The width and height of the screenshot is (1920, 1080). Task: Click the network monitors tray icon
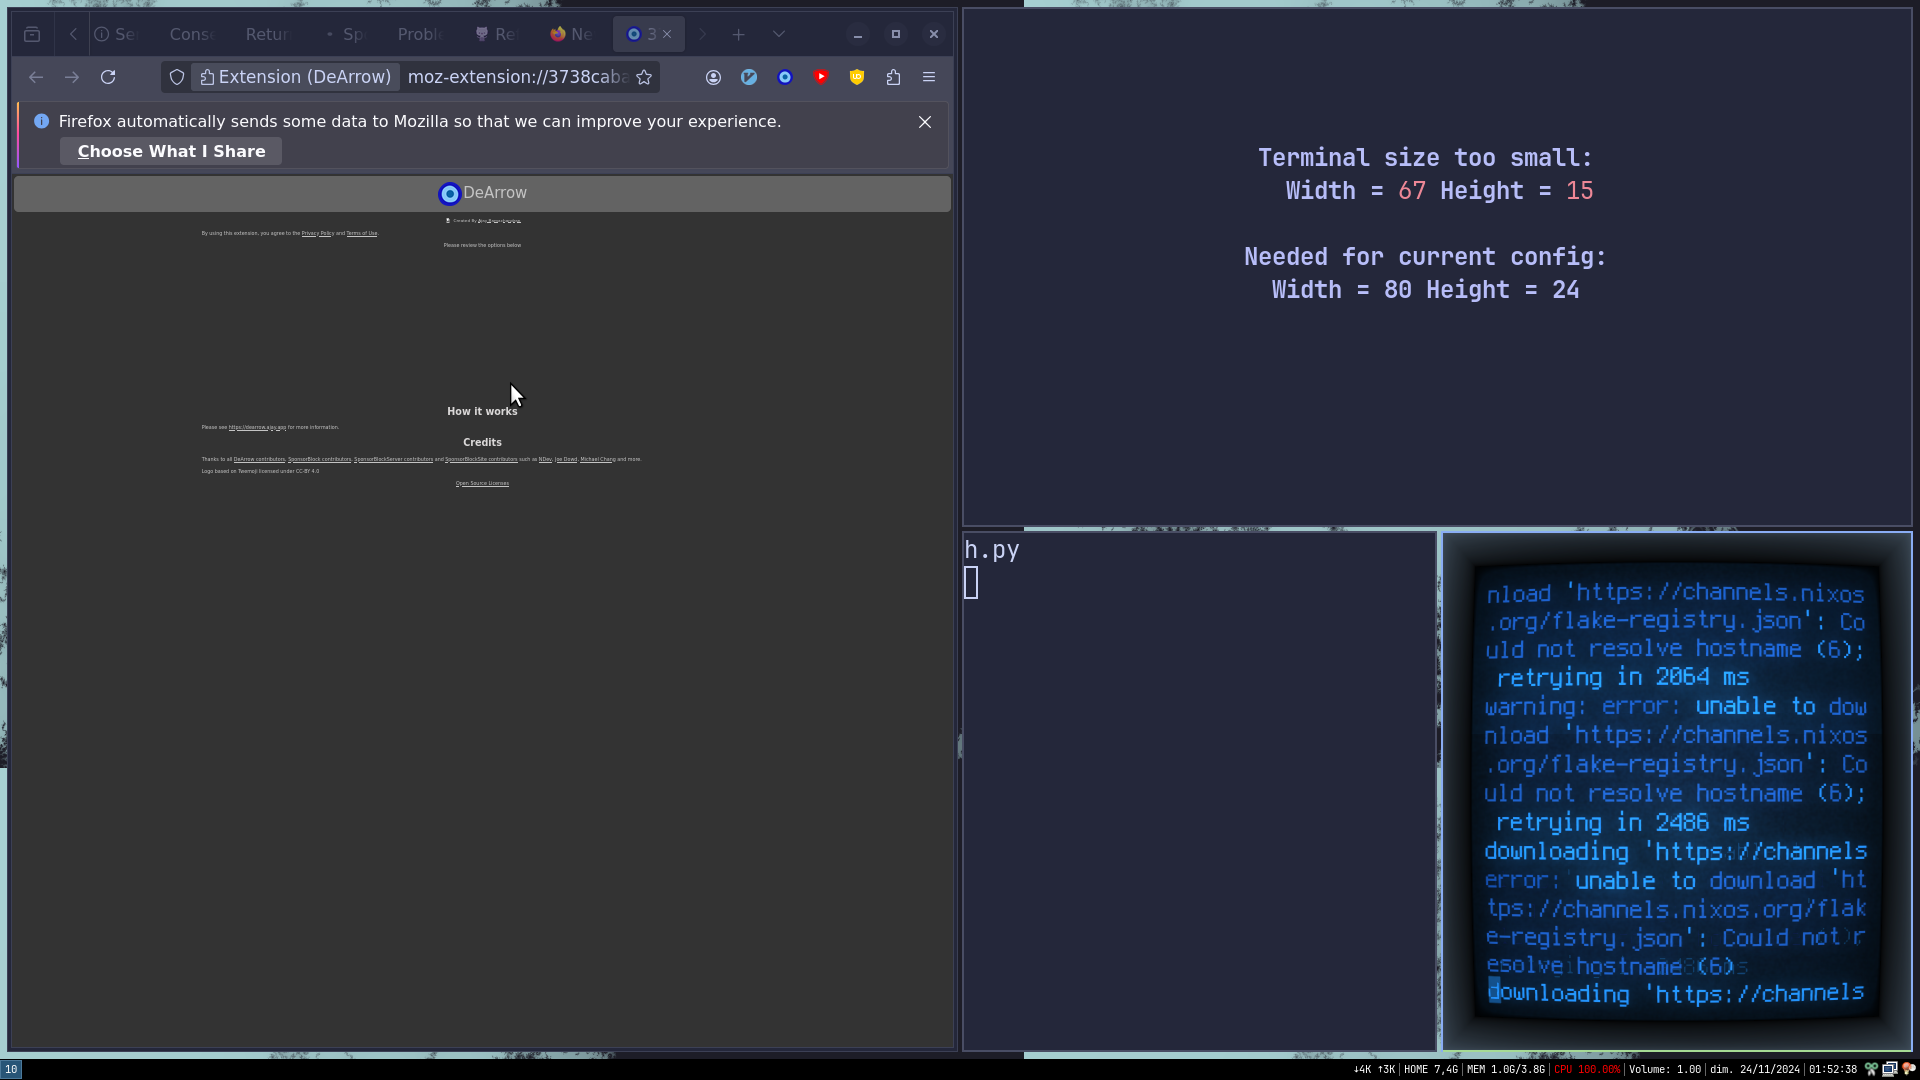tap(1890, 1069)
